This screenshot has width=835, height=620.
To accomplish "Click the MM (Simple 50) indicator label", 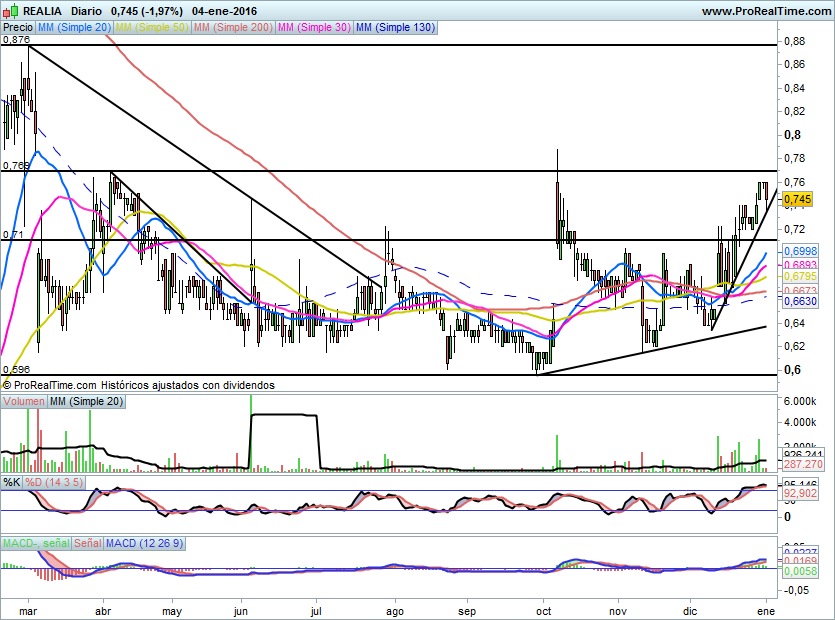I will [152, 28].
